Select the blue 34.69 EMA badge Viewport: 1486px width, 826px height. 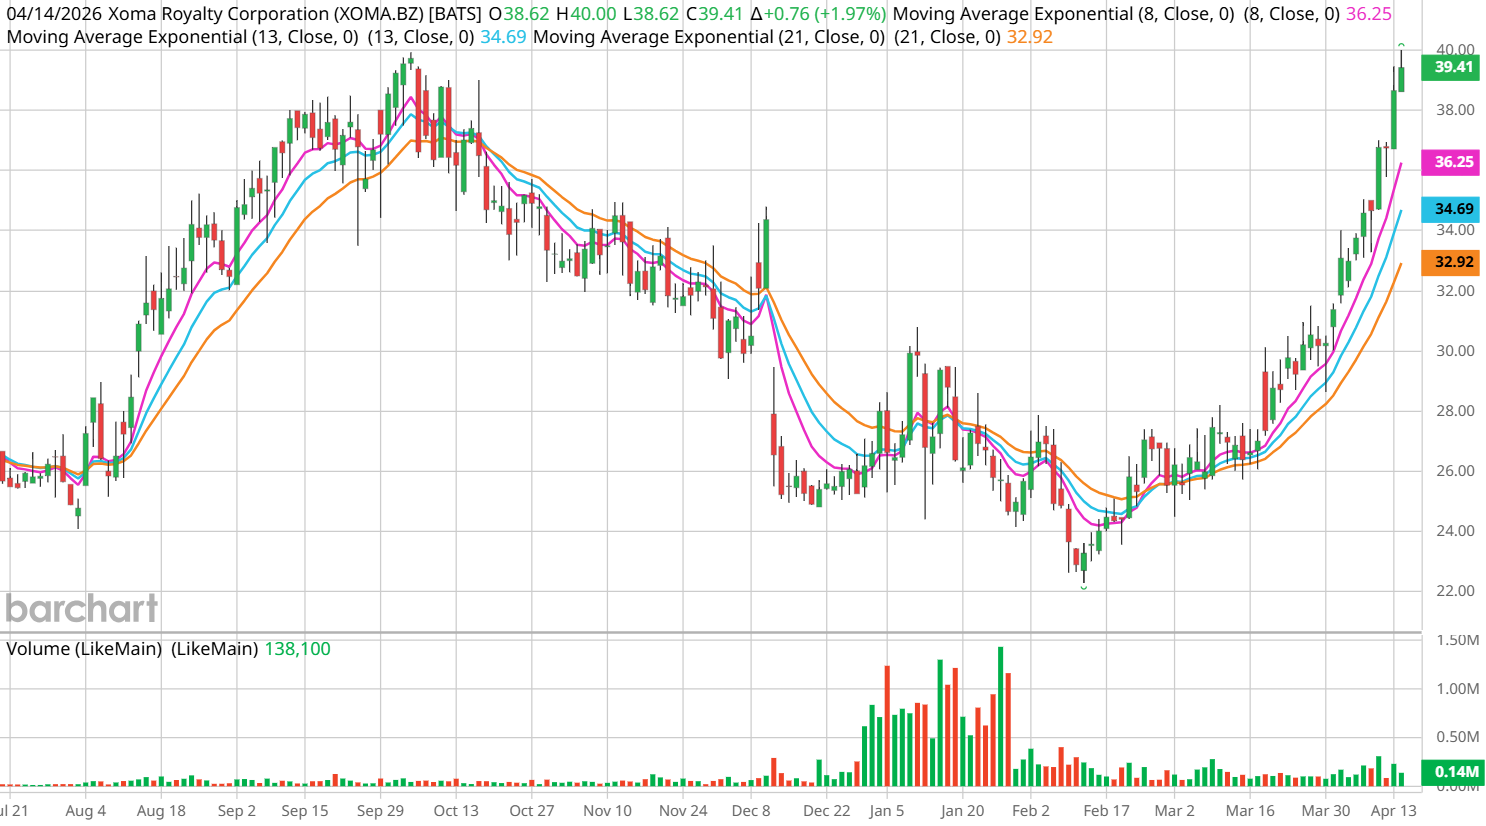tap(1453, 209)
